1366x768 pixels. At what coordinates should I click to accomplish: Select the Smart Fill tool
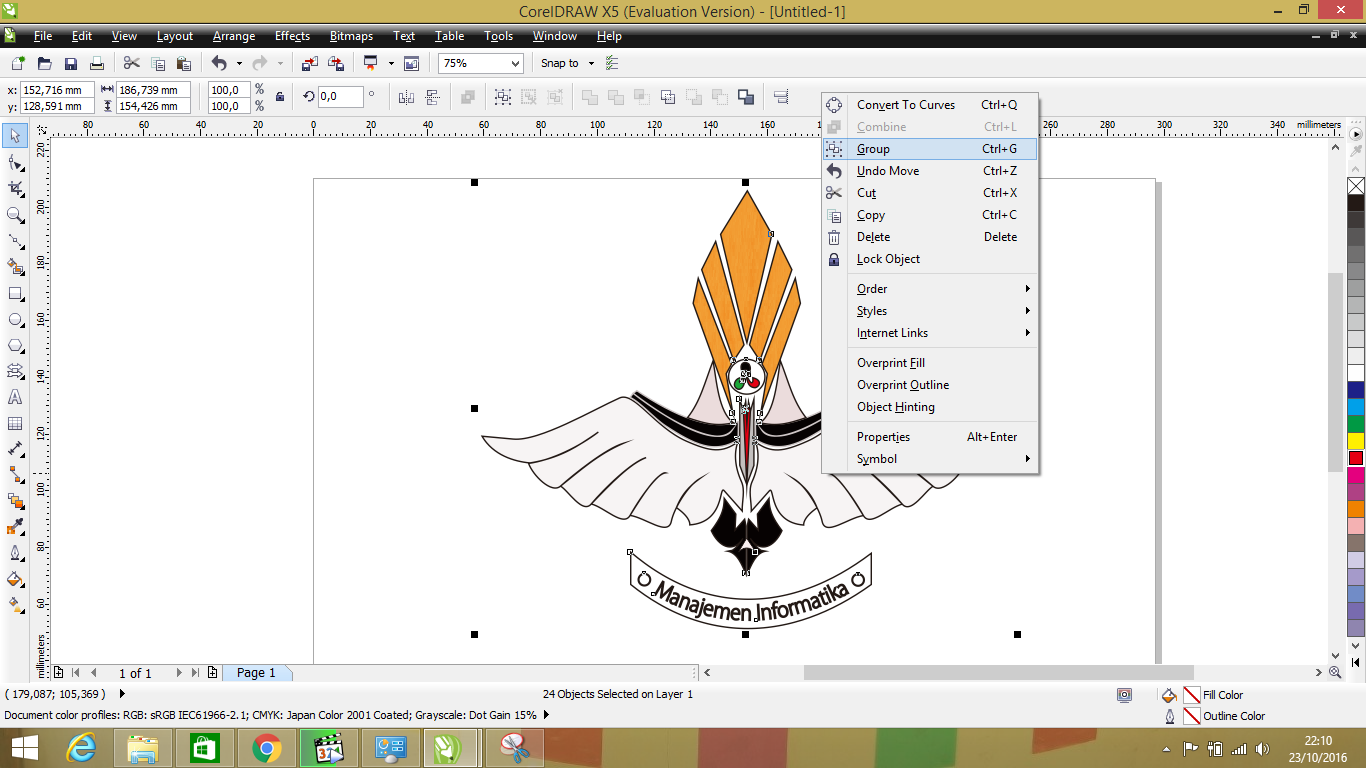point(16,267)
